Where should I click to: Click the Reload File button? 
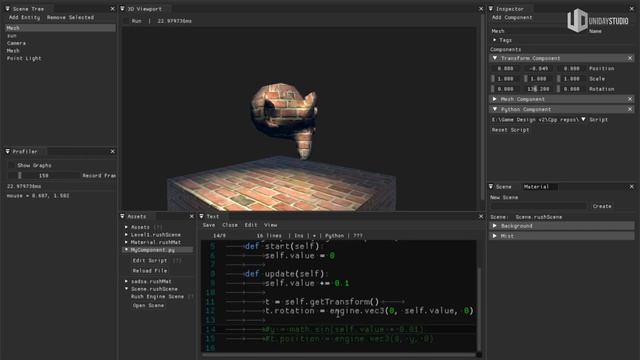coord(150,271)
